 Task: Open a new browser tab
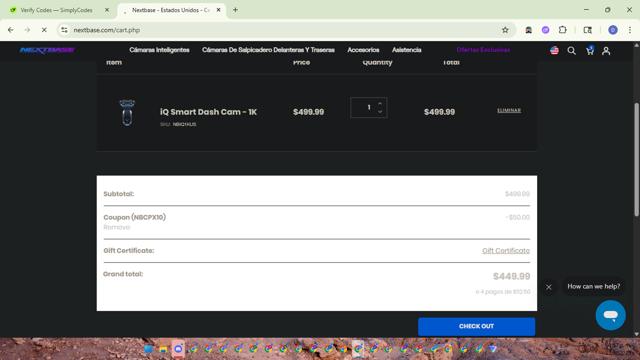235,10
